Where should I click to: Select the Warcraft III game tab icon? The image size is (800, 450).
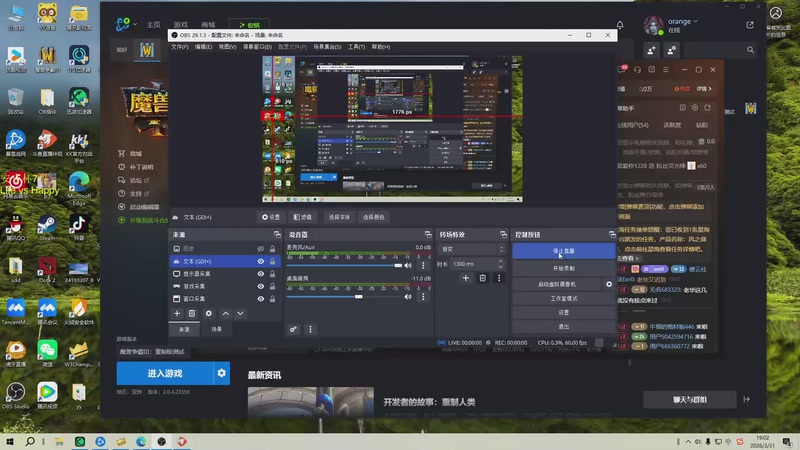click(x=147, y=50)
